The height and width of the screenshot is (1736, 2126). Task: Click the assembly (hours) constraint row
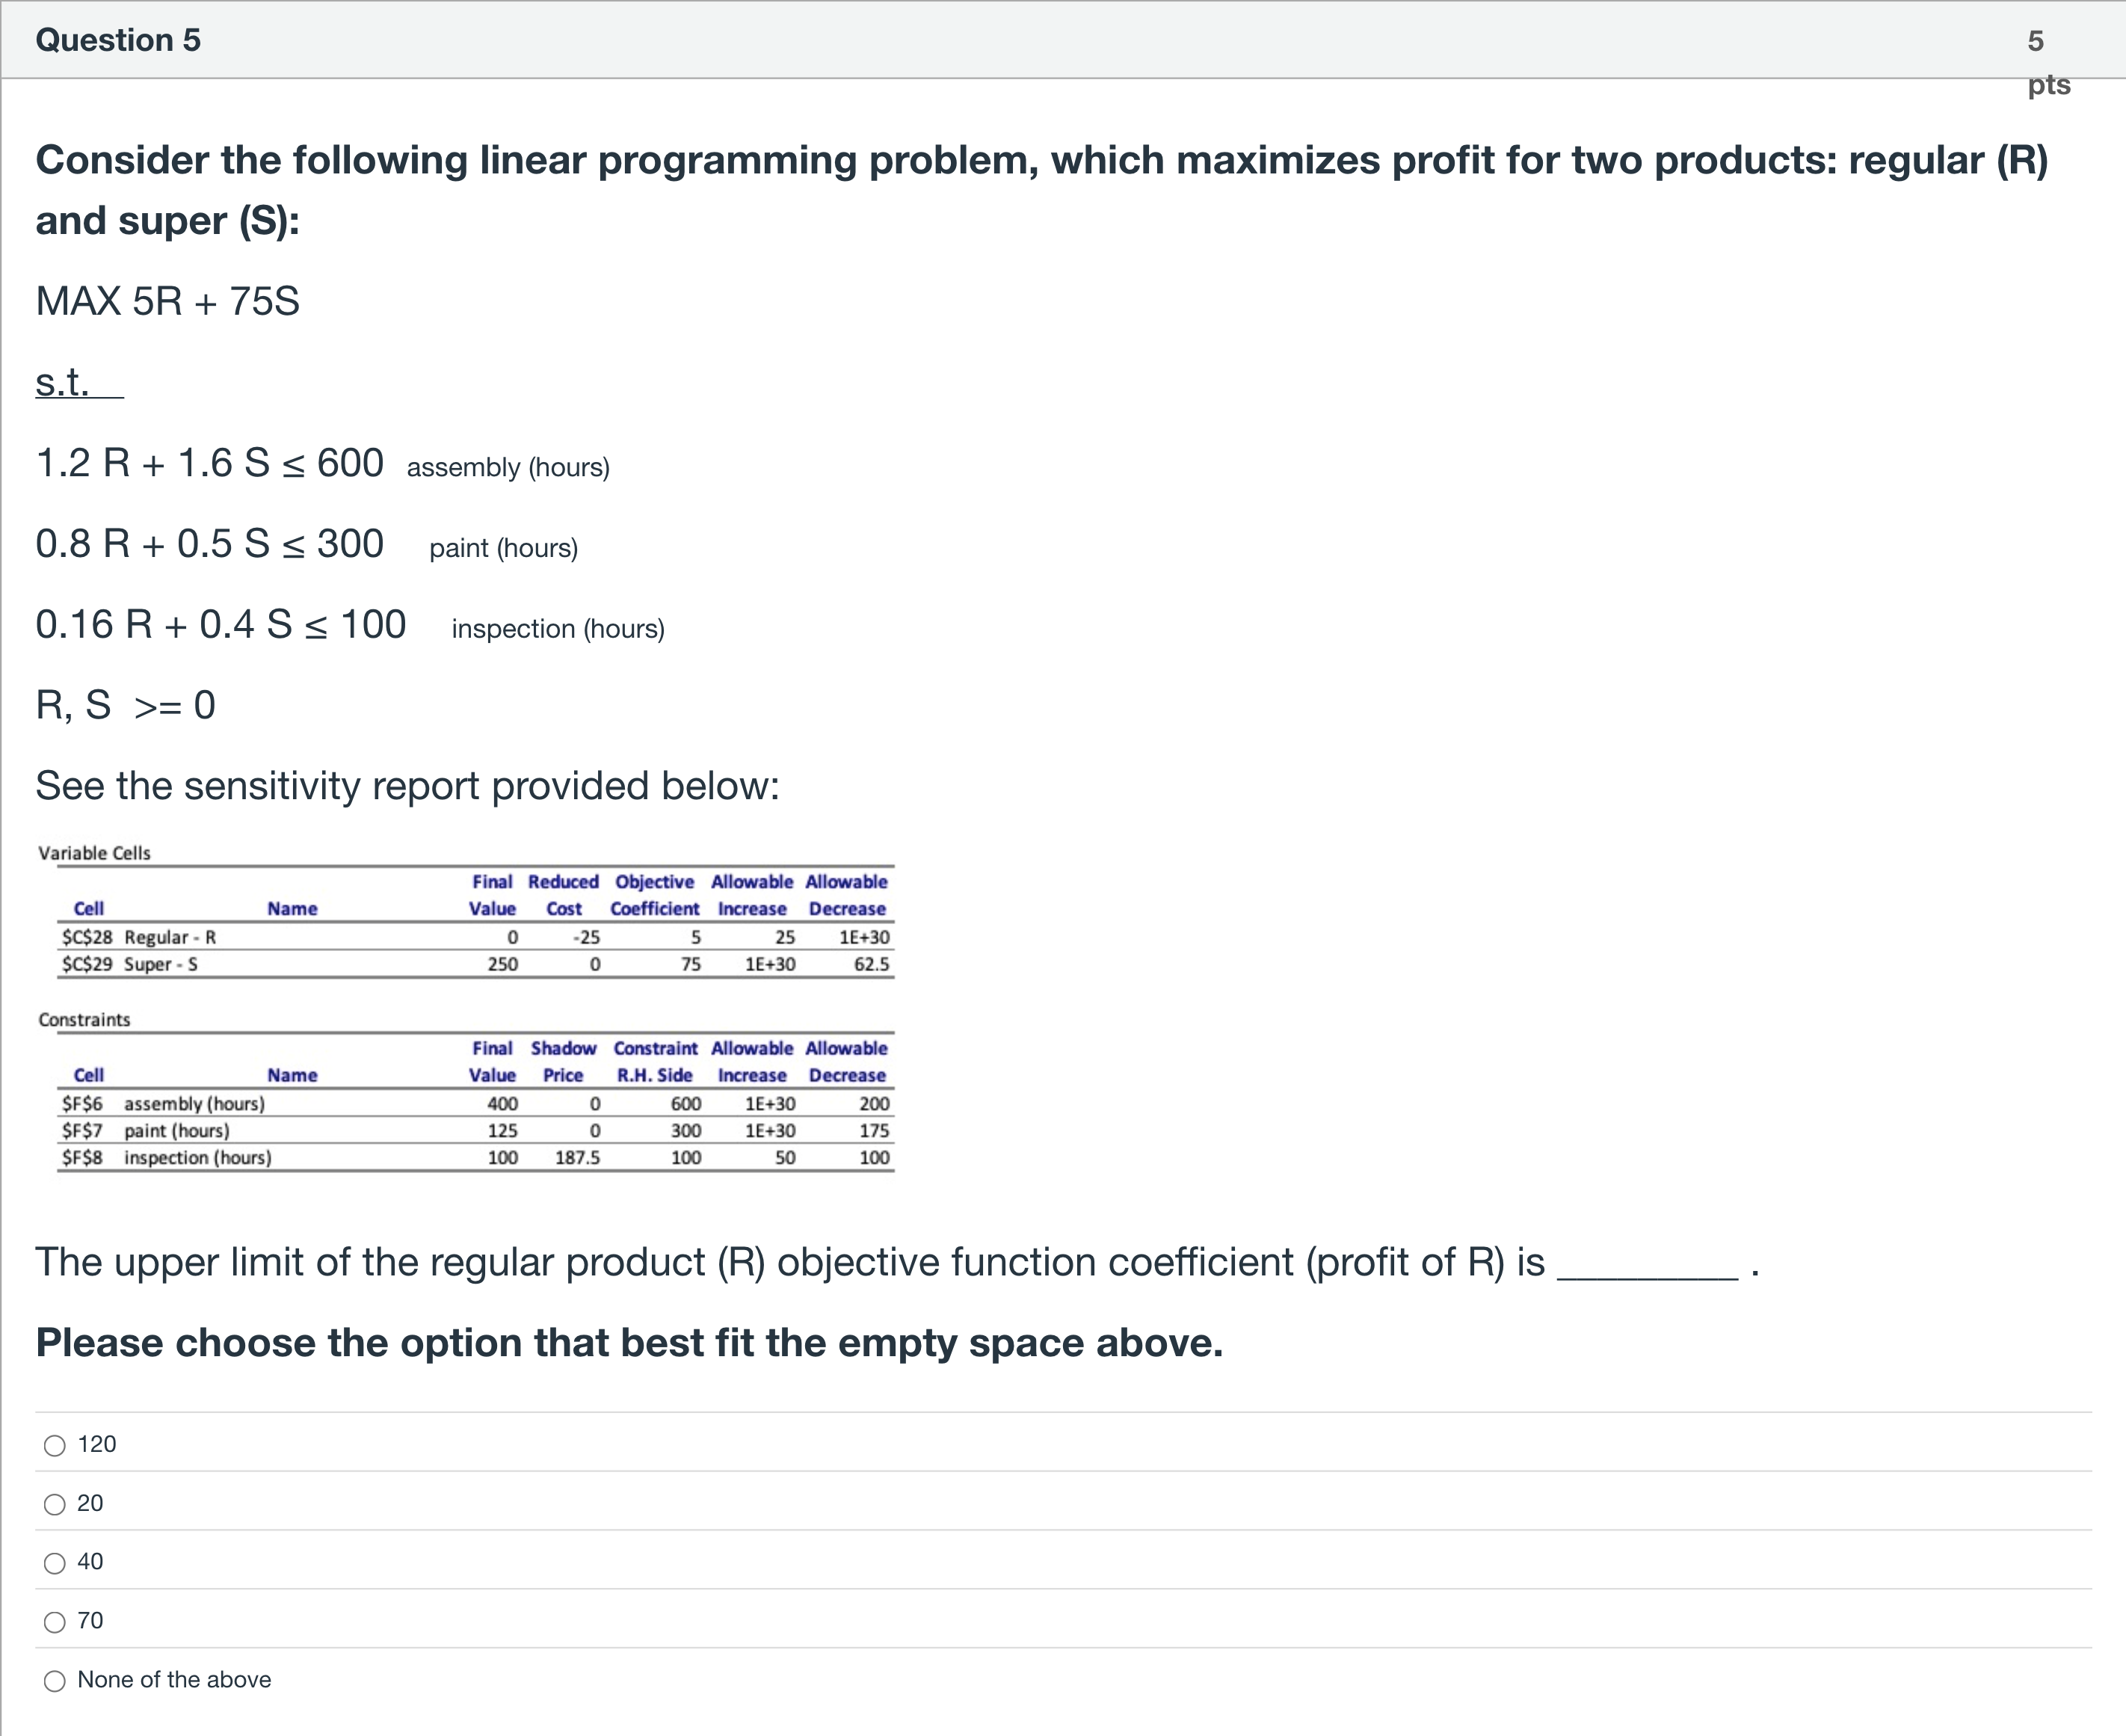[x=476, y=1103]
